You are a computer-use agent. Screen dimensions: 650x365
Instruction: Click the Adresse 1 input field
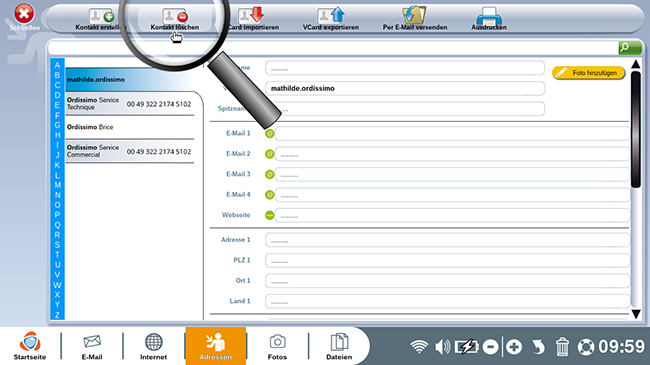click(447, 240)
